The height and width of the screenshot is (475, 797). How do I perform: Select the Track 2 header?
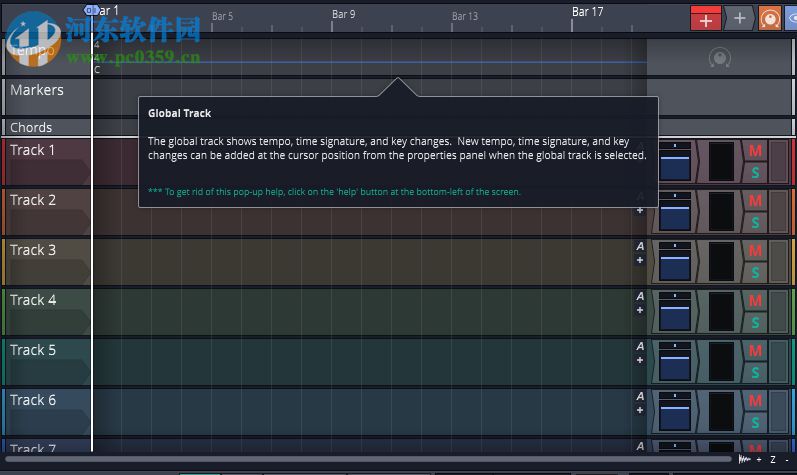coord(47,211)
